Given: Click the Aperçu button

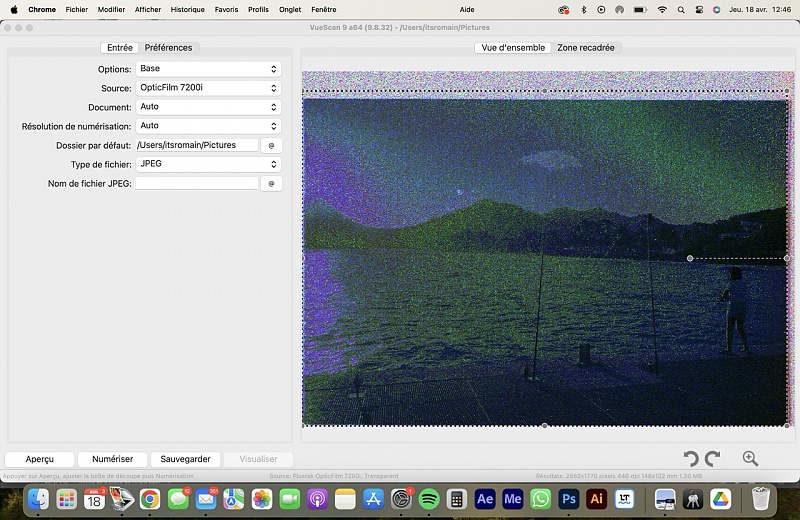Looking at the screenshot, I should point(40,459).
